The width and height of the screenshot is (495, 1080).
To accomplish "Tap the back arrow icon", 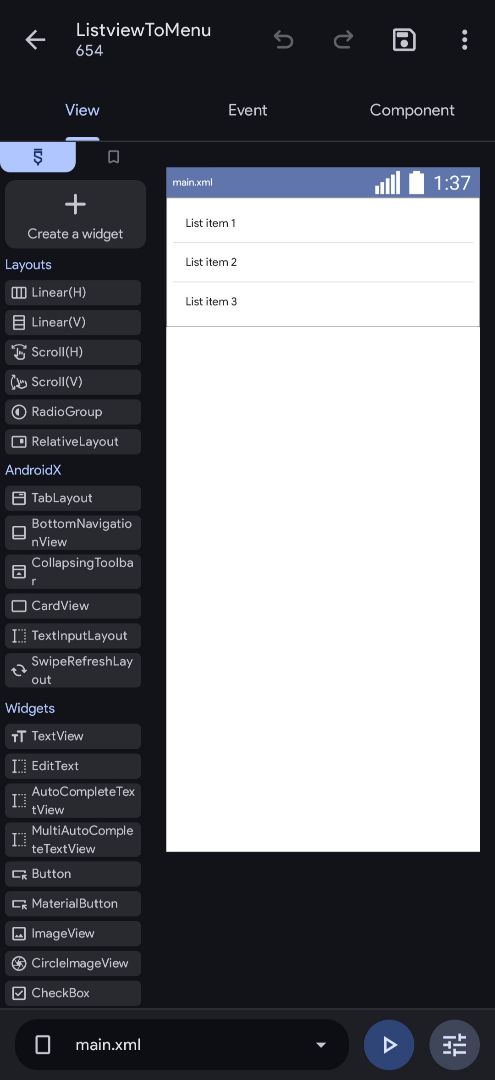I will point(35,40).
